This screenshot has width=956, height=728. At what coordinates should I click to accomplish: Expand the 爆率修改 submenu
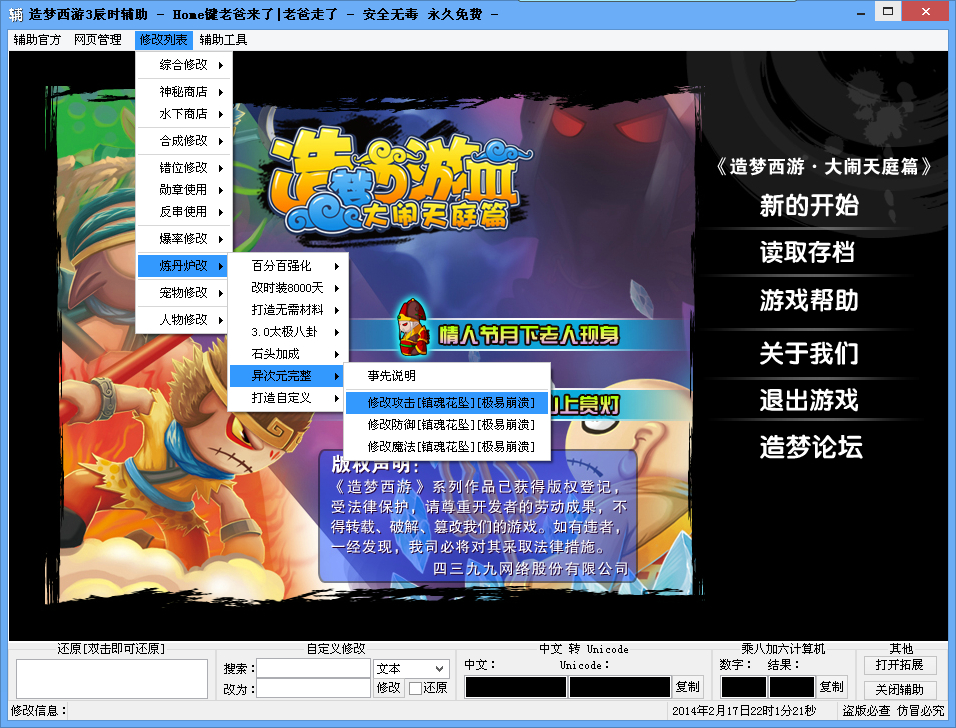(184, 238)
